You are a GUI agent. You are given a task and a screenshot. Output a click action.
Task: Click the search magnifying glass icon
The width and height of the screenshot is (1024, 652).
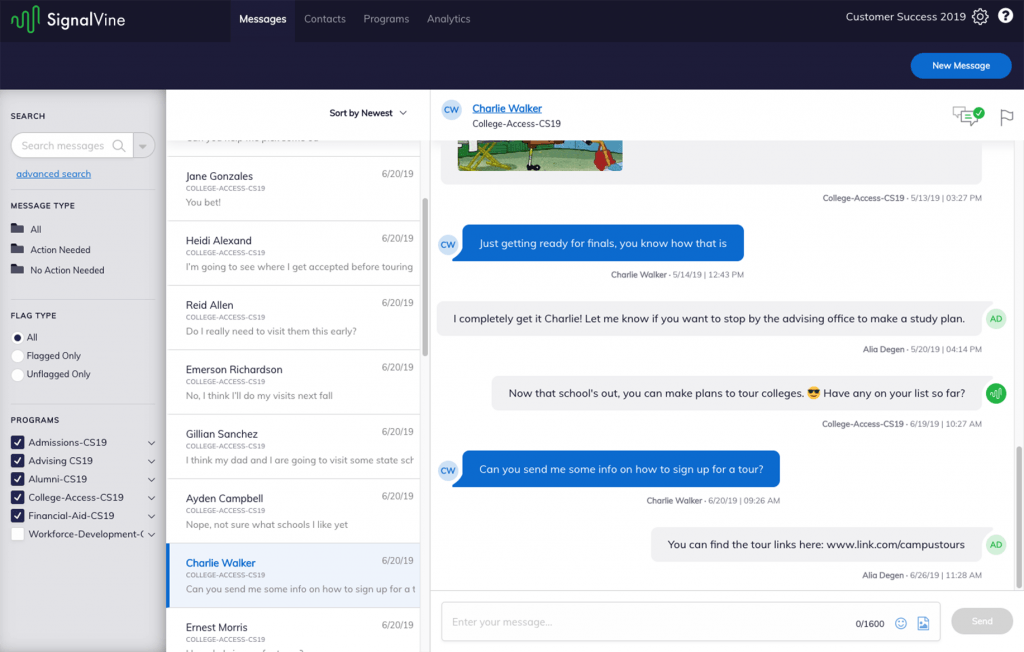pyautogui.click(x=119, y=146)
